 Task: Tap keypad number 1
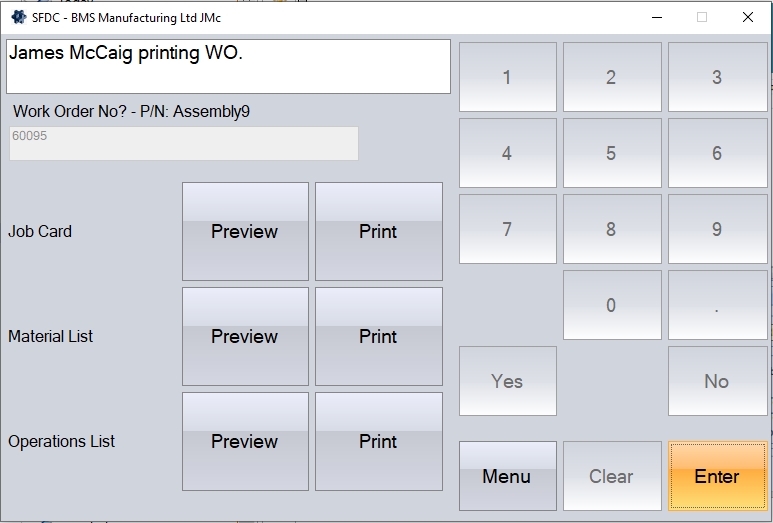click(507, 77)
